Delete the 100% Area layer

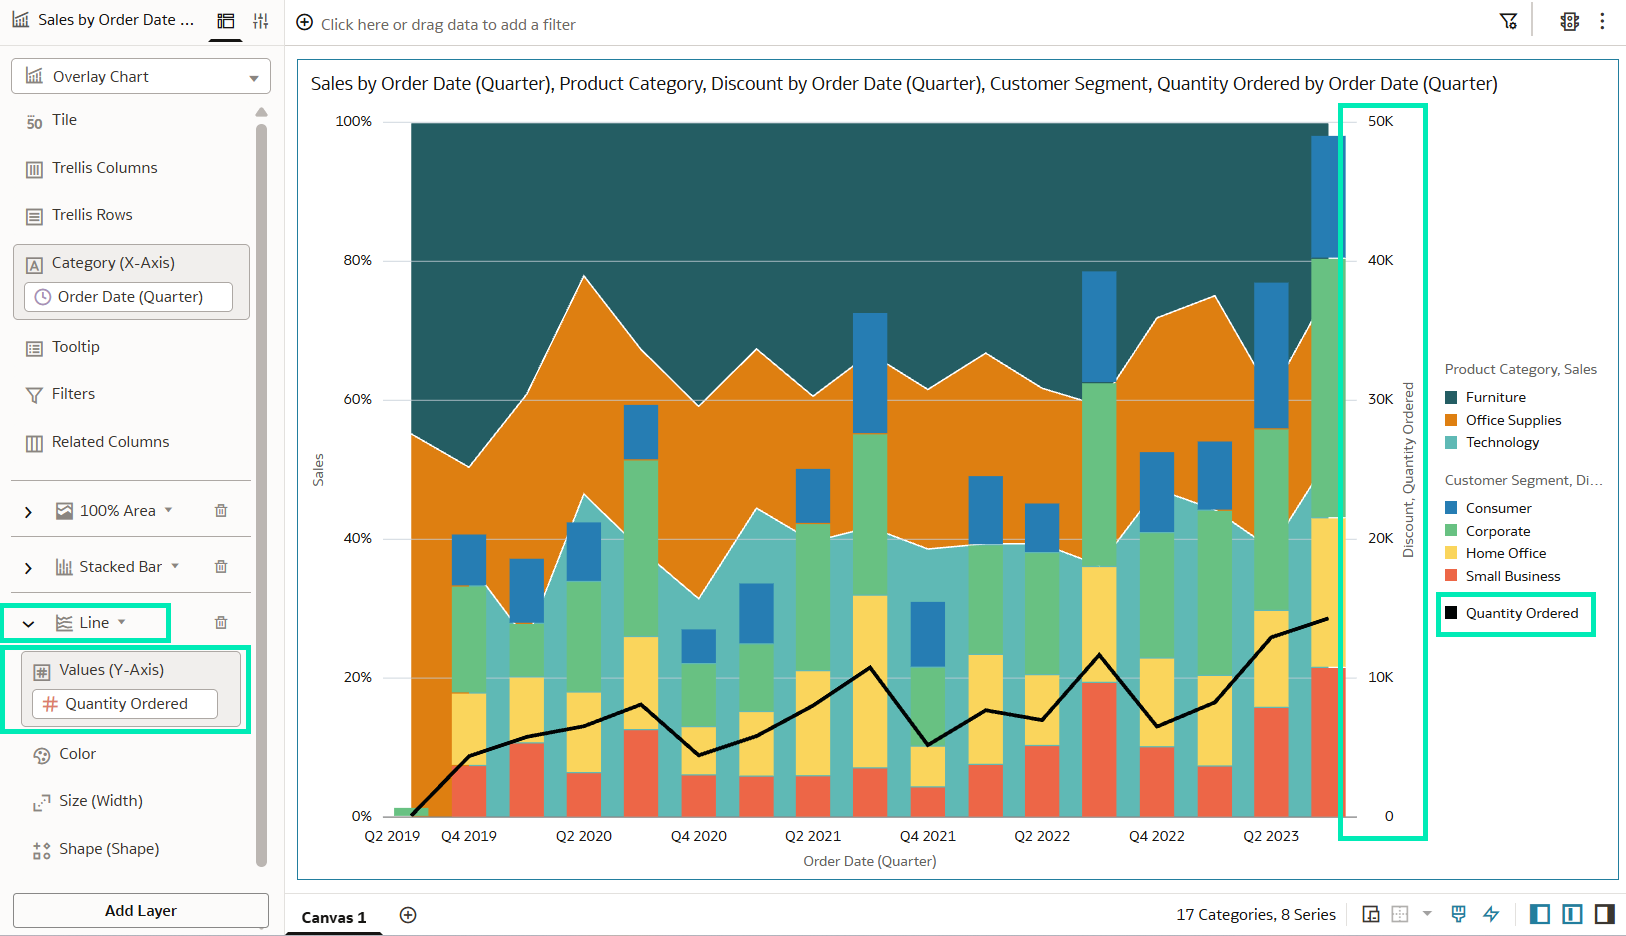[221, 510]
